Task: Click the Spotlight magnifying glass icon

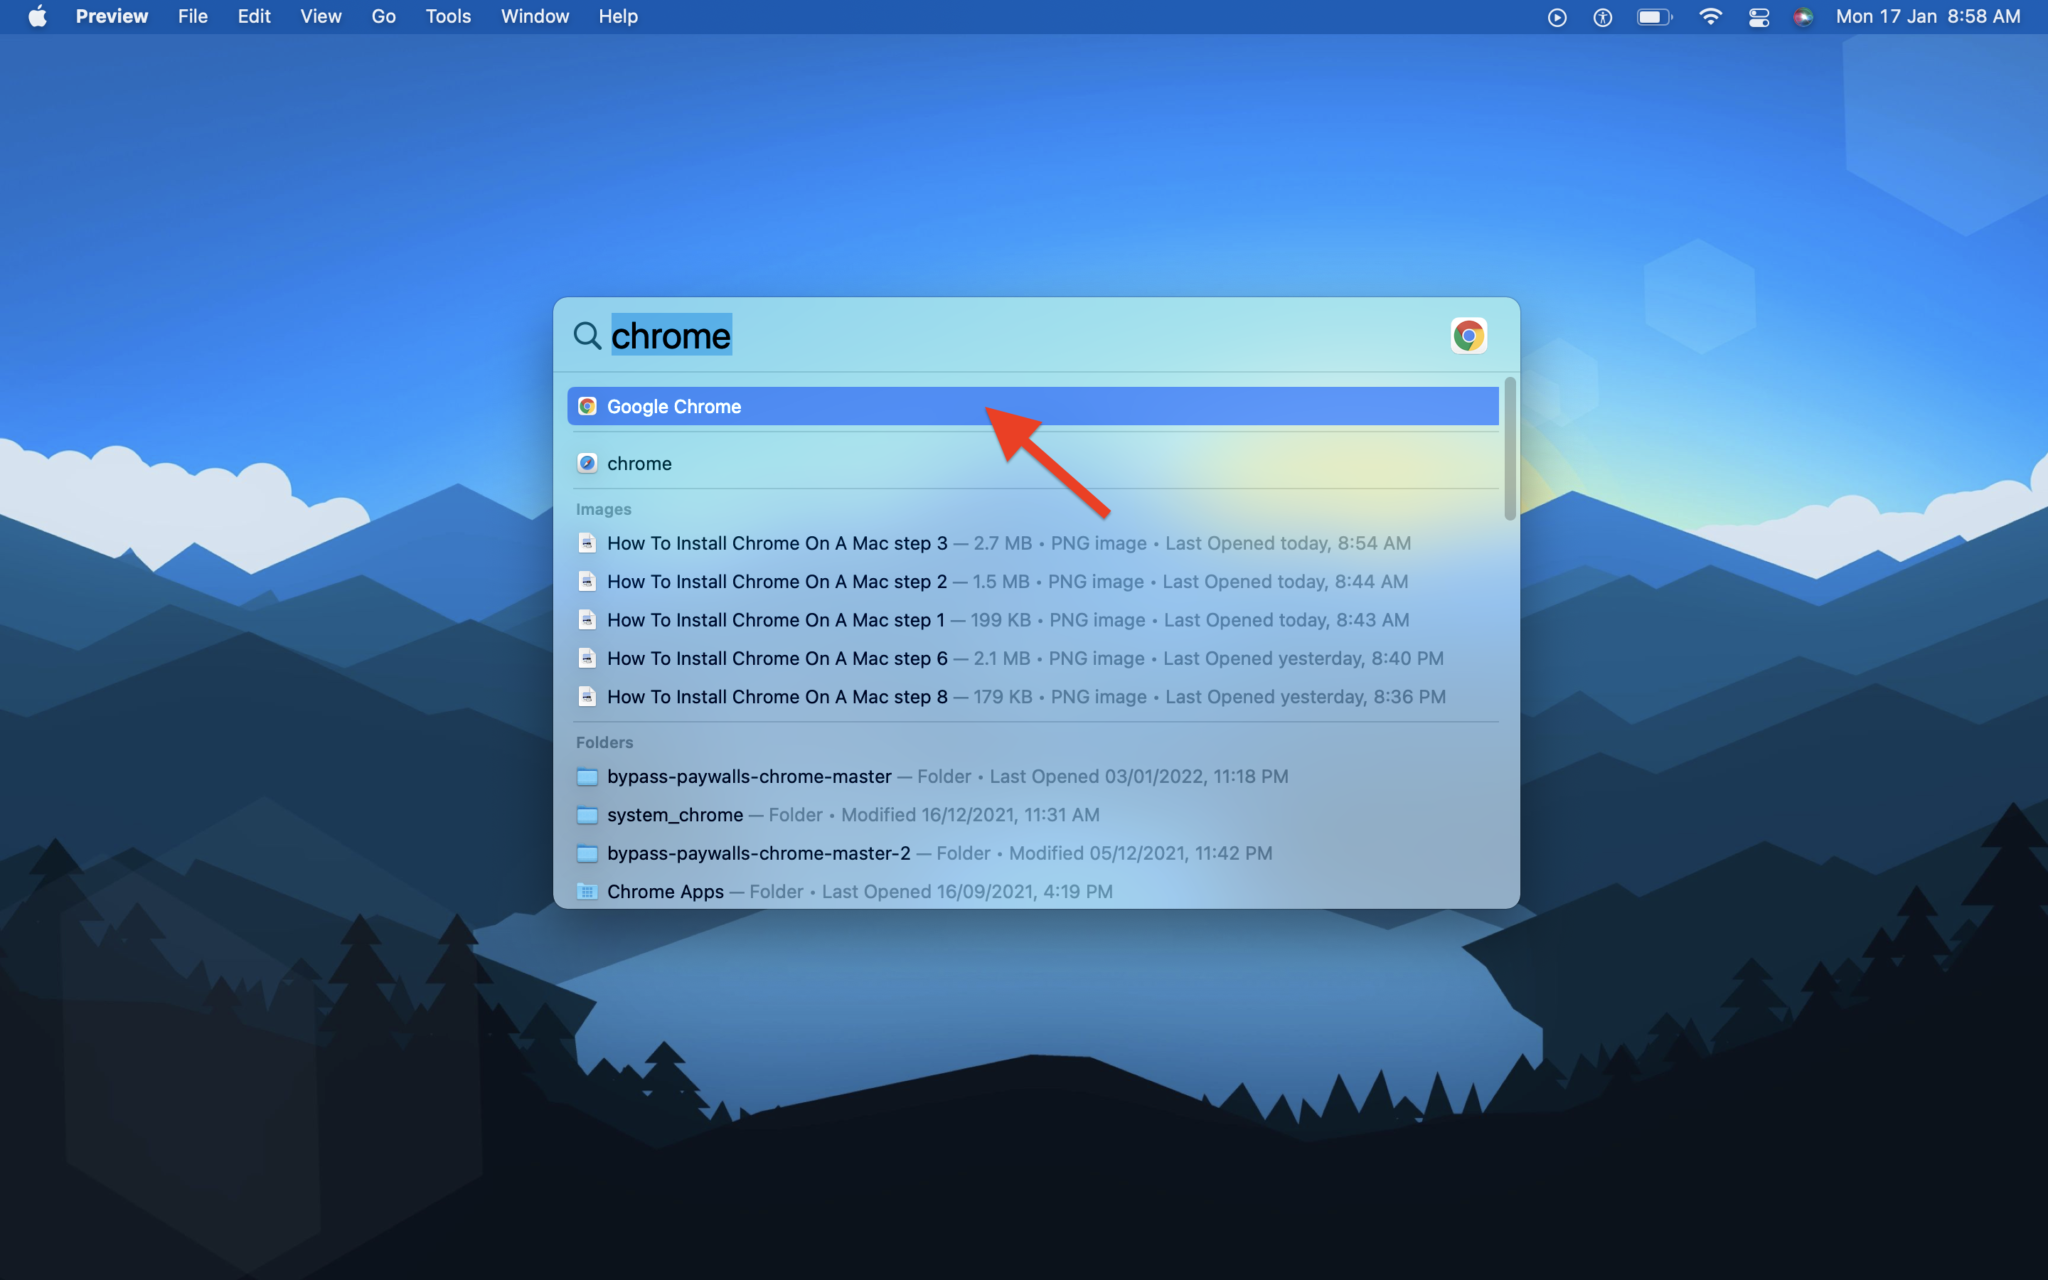Action: [x=587, y=336]
